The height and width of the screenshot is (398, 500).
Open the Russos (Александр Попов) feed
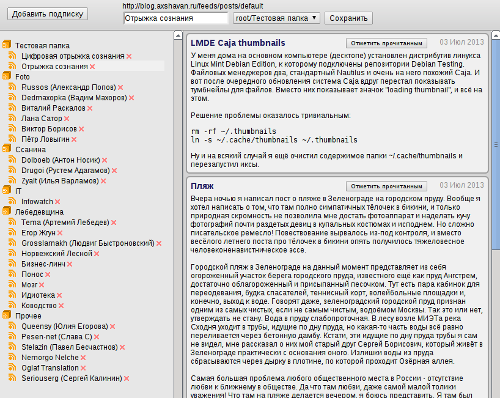click(69, 87)
